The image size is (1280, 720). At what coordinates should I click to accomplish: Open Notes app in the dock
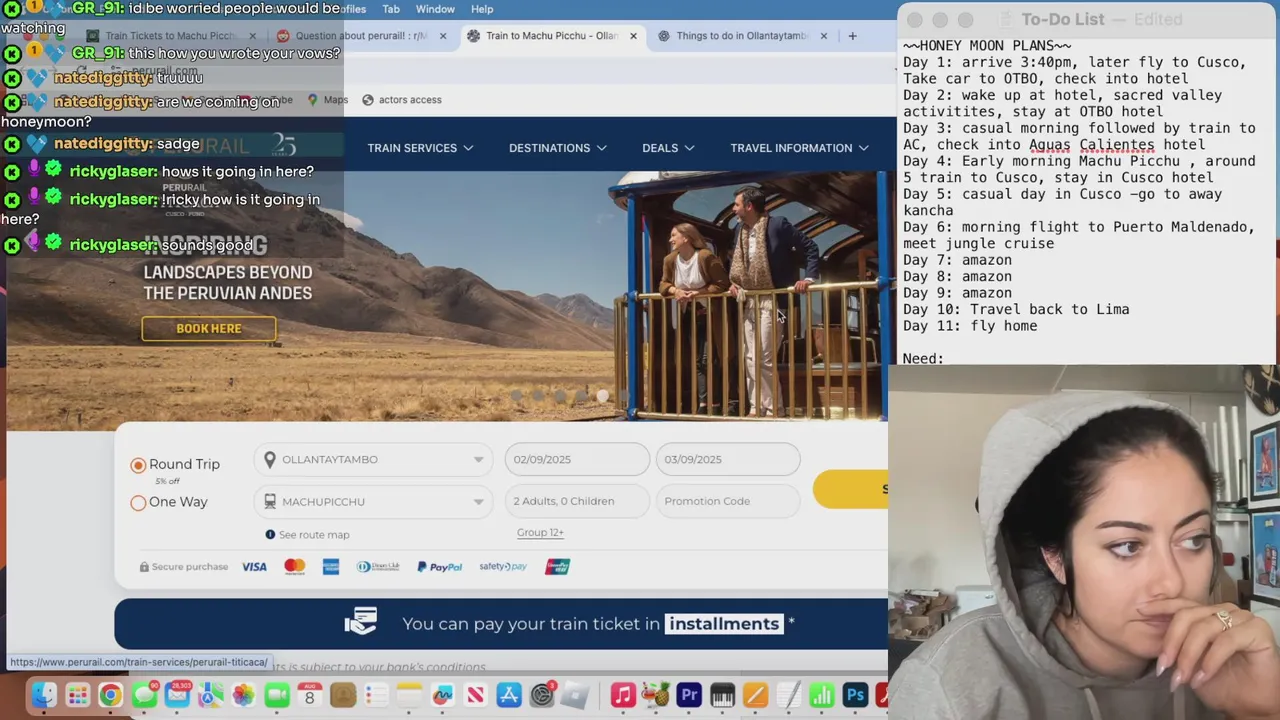point(409,695)
